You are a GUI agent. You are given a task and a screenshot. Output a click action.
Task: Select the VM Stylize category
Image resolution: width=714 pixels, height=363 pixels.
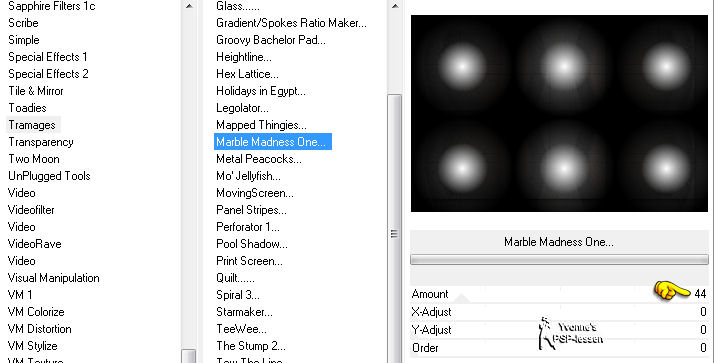pos(33,346)
